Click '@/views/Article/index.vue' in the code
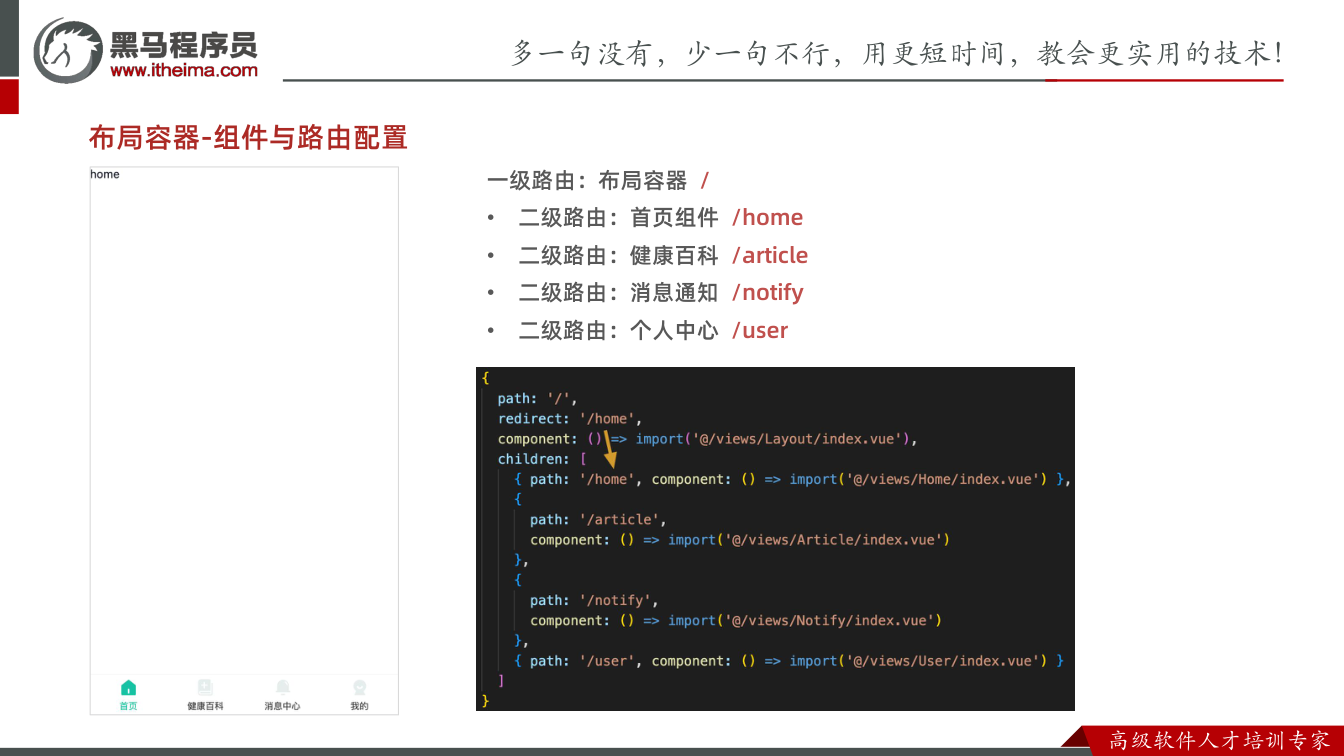This screenshot has width=1344, height=756. pos(833,540)
